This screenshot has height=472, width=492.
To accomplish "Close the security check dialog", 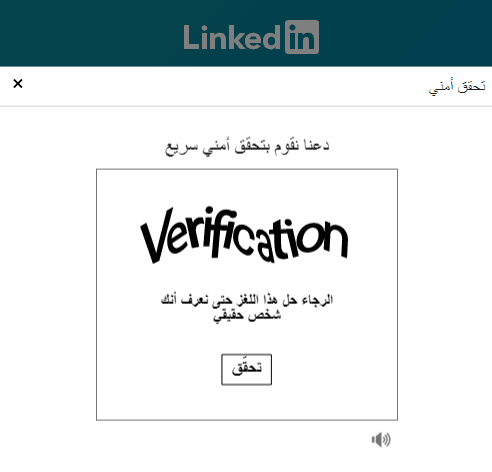I will 18,83.
